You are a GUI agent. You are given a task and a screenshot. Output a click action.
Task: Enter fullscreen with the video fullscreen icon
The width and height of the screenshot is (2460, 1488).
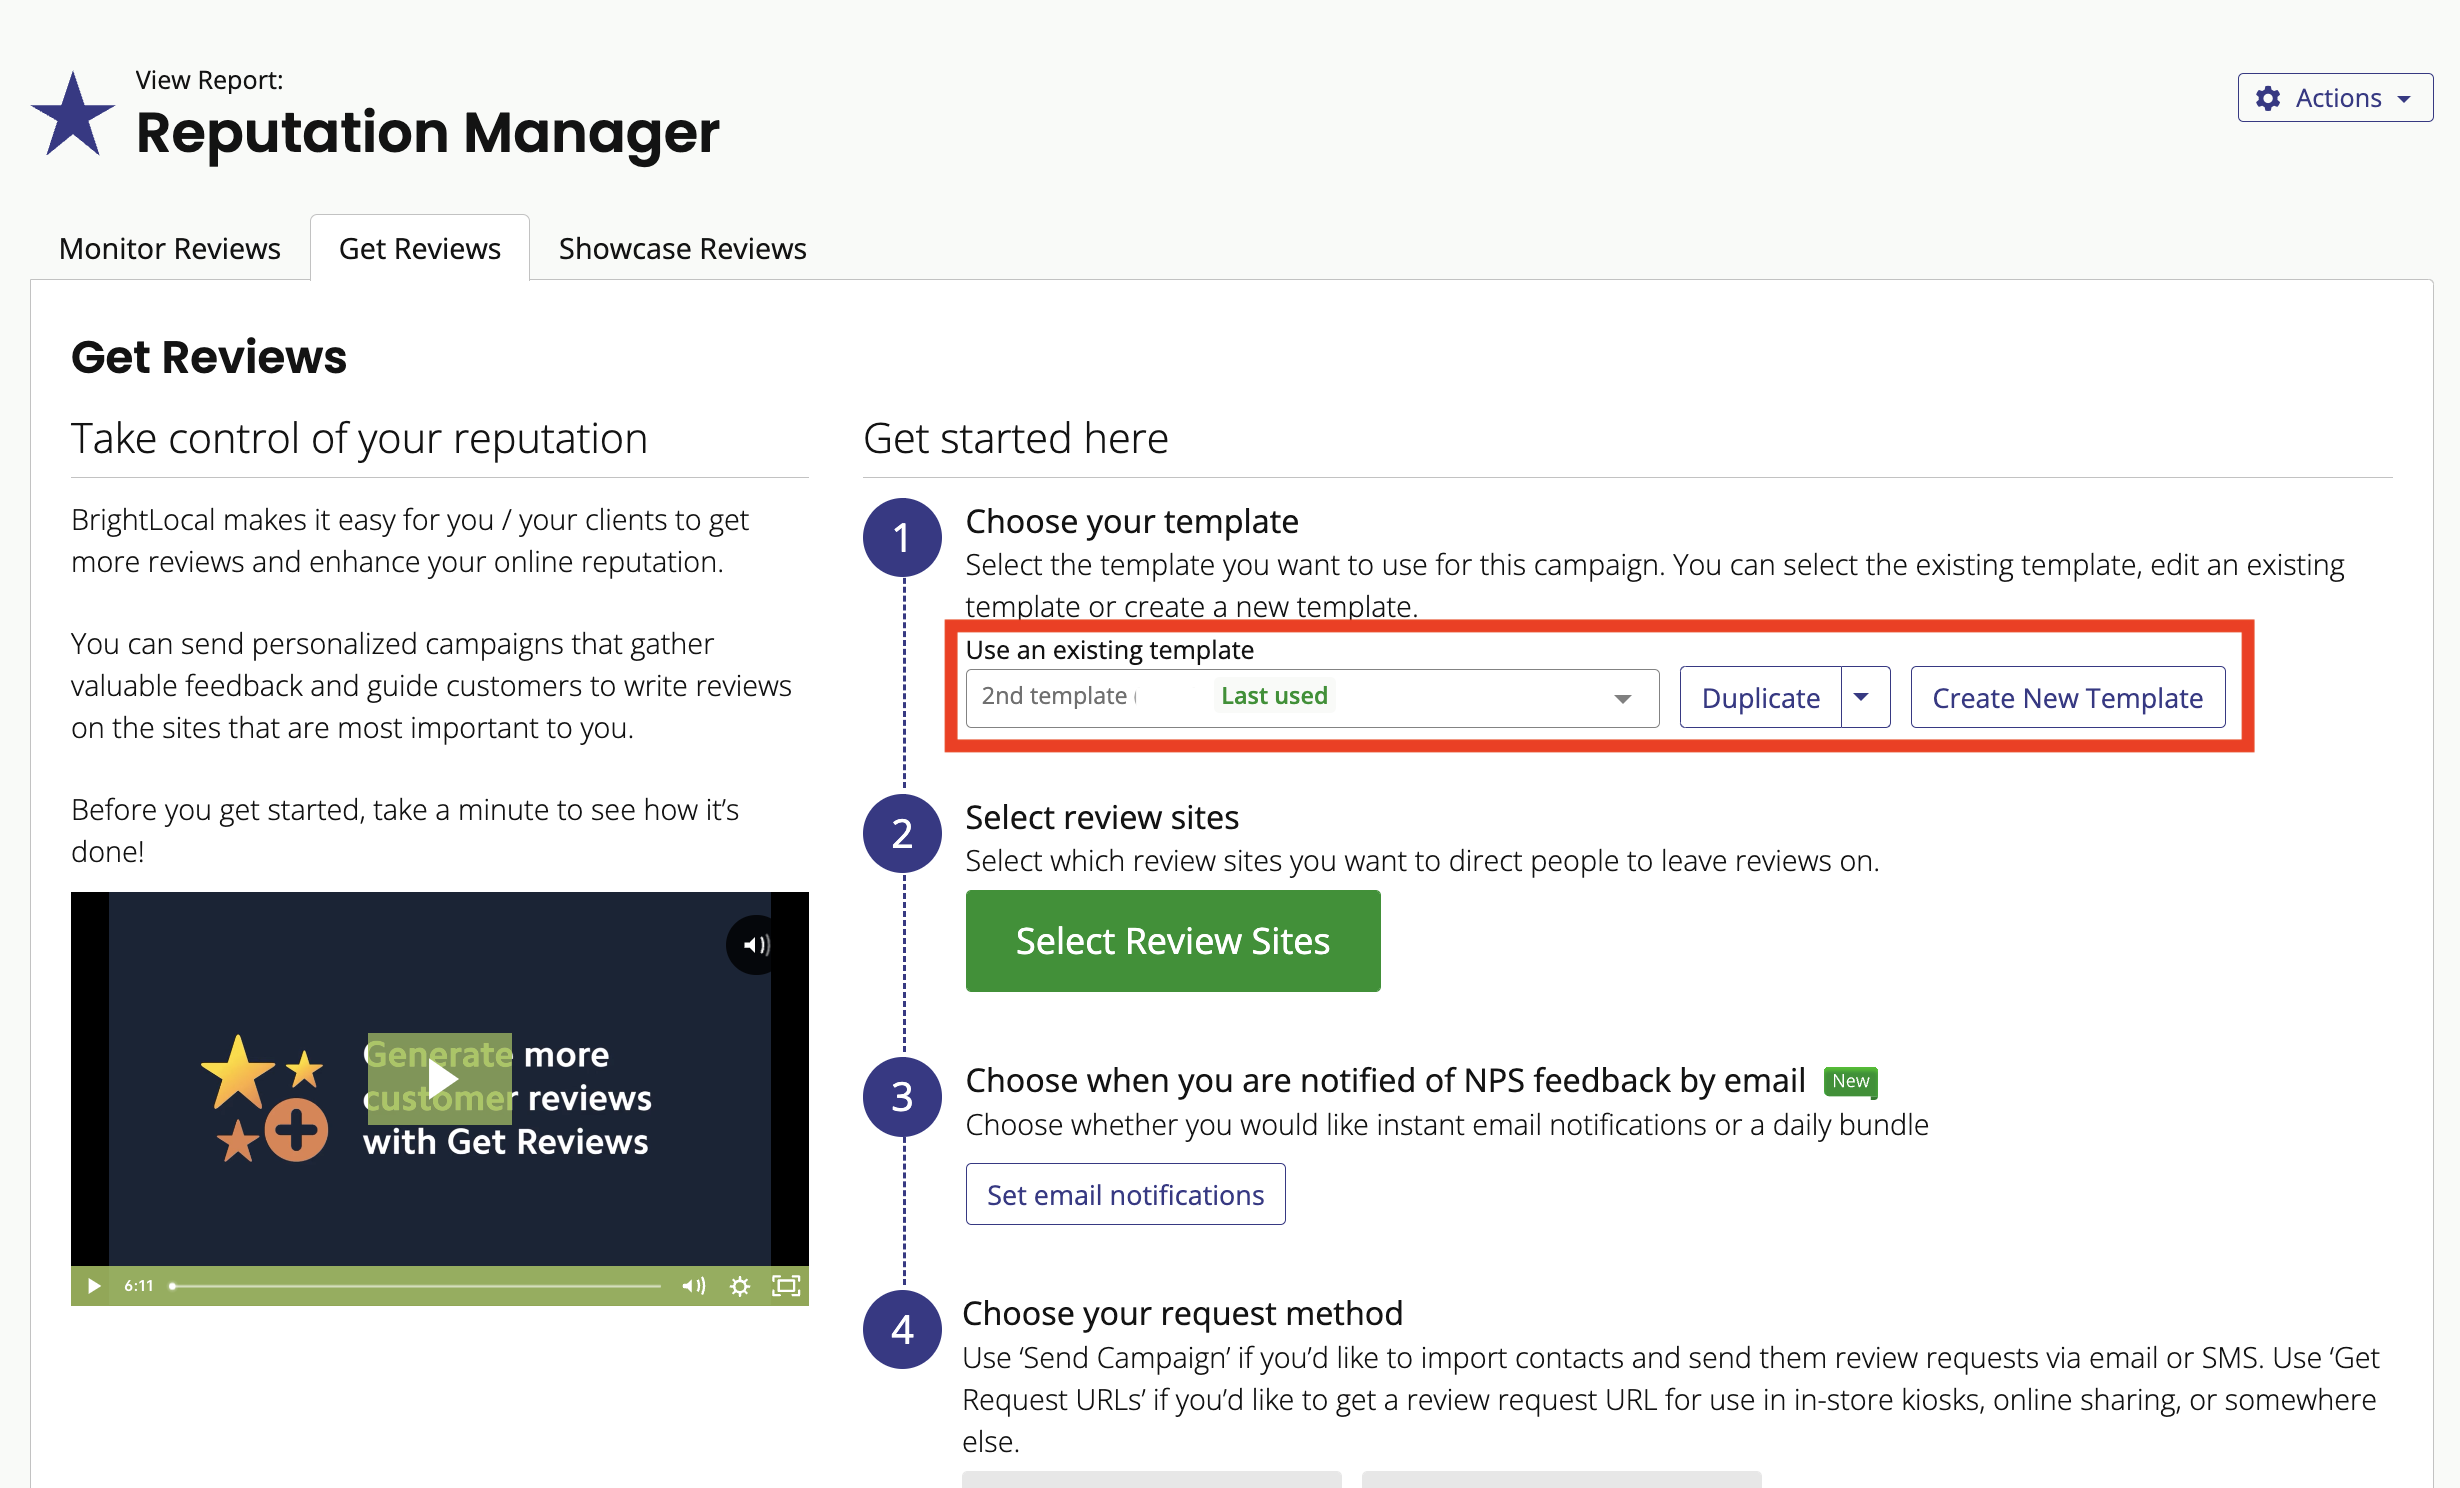click(x=786, y=1286)
